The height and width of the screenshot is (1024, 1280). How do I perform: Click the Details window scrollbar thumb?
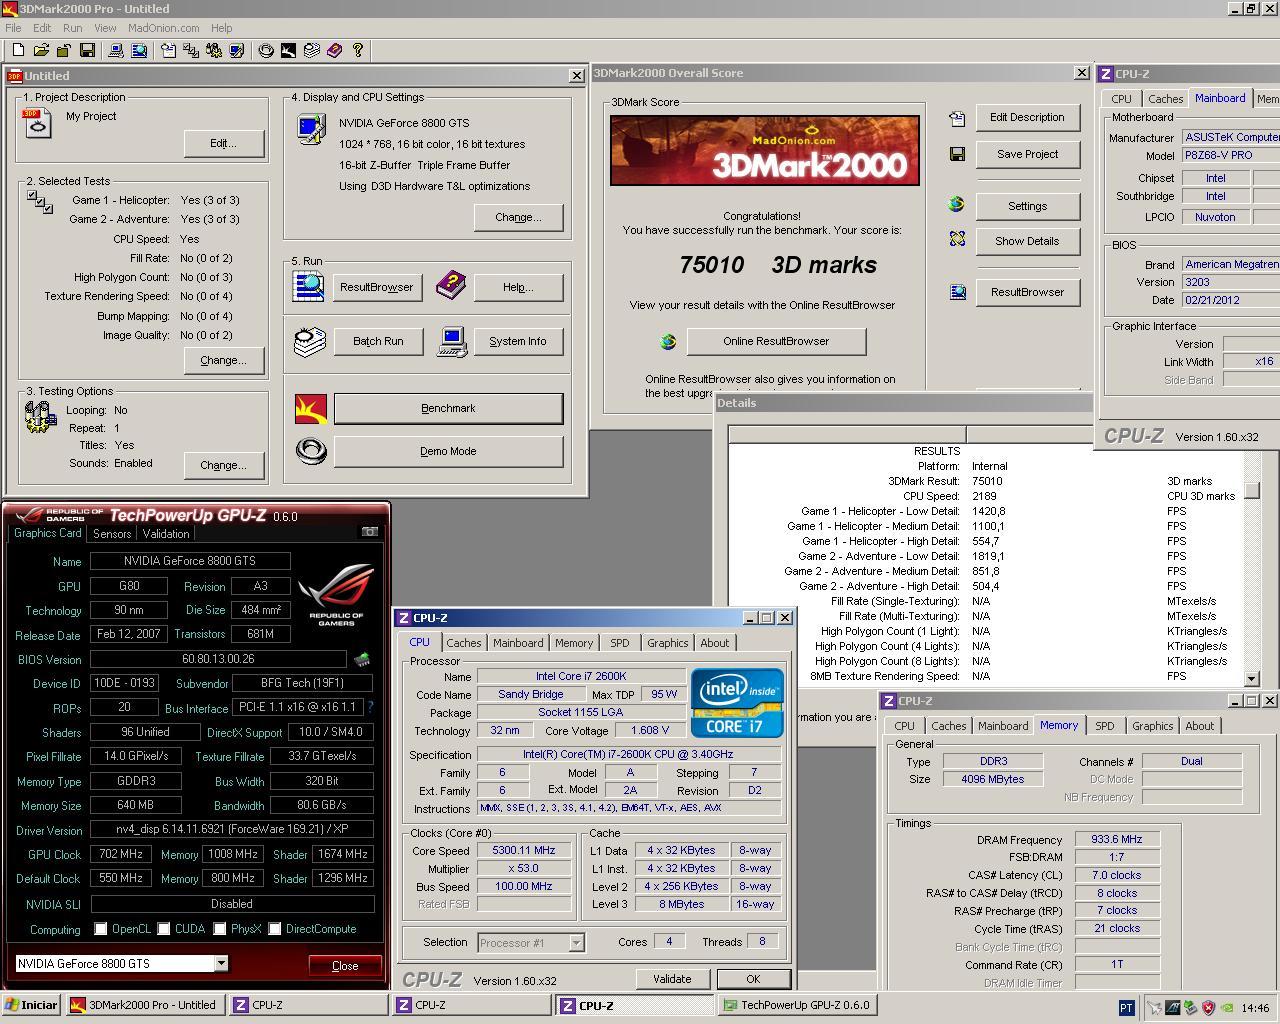(1251, 491)
